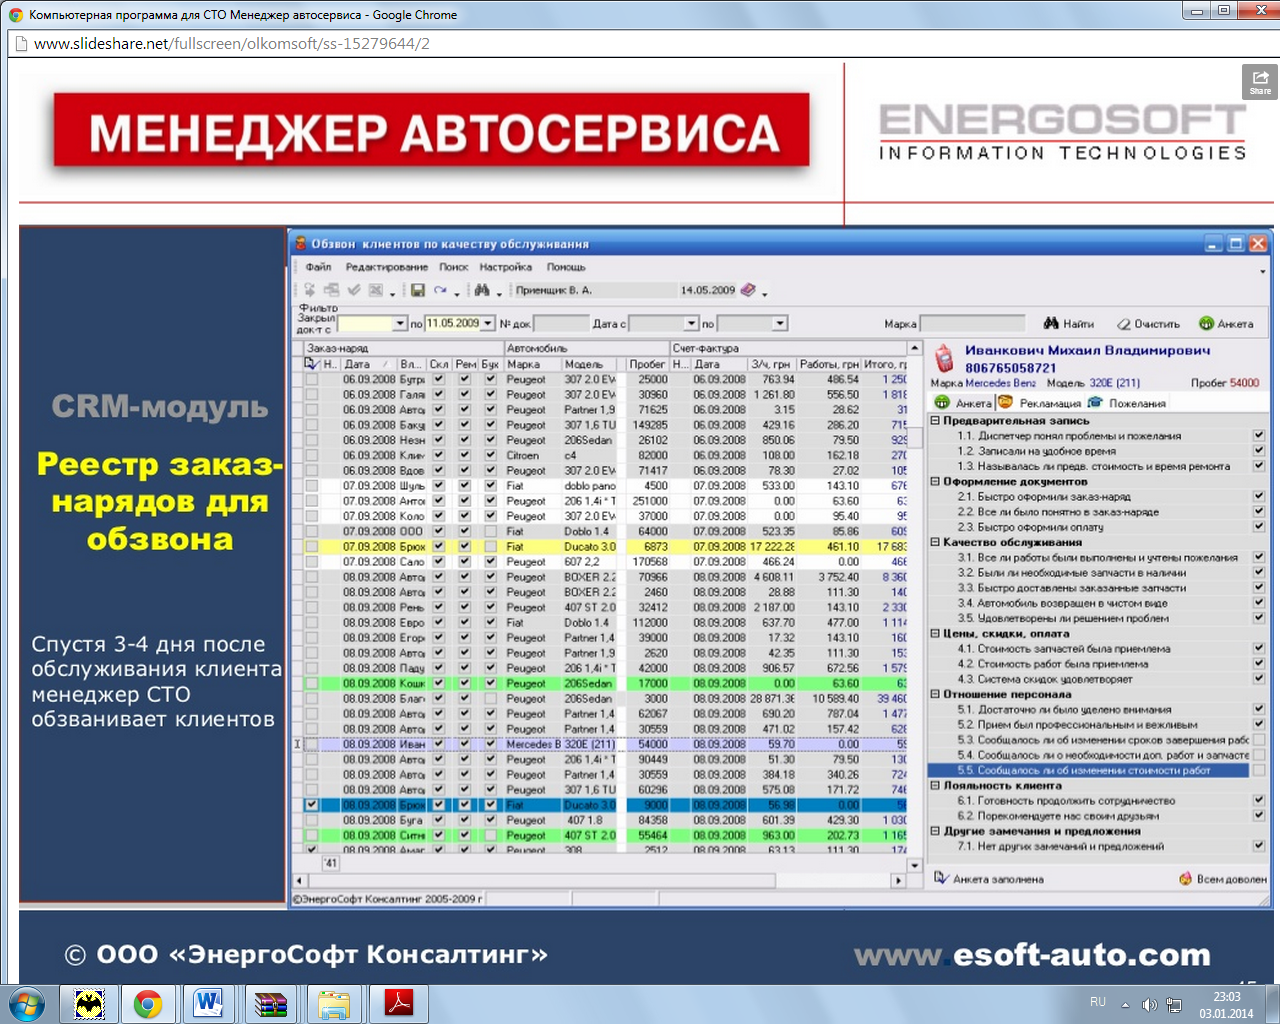Collapse the 'Оформление документов' section

coord(935,482)
